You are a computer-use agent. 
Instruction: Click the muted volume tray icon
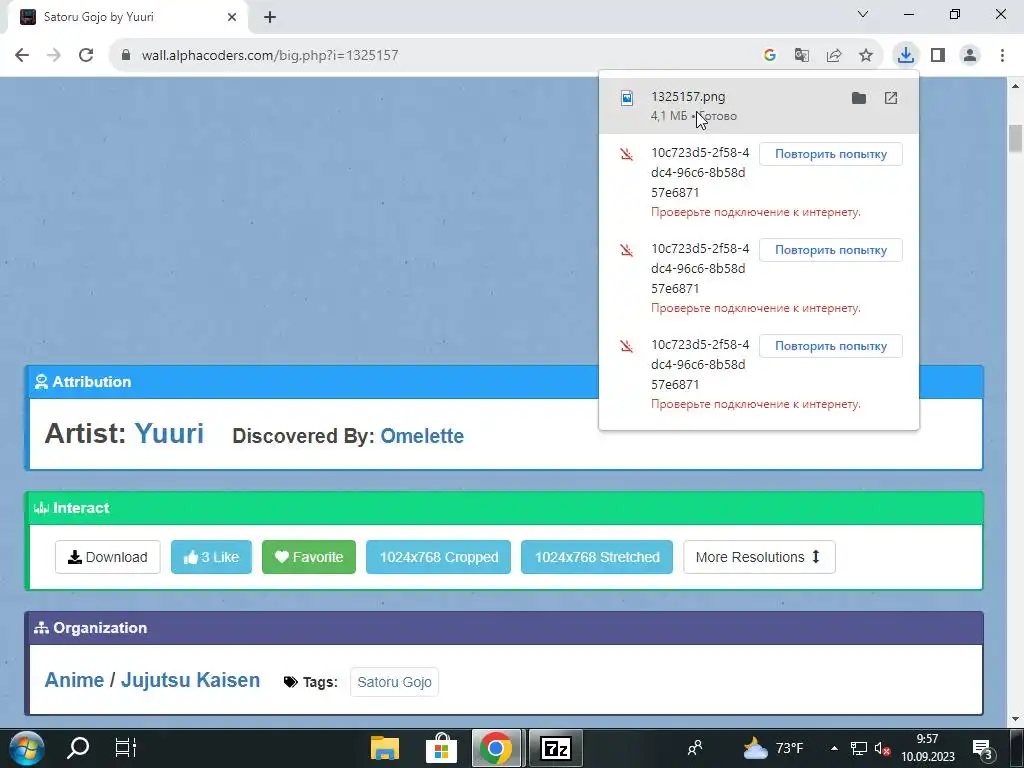pyautogui.click(x=882, y=748)
